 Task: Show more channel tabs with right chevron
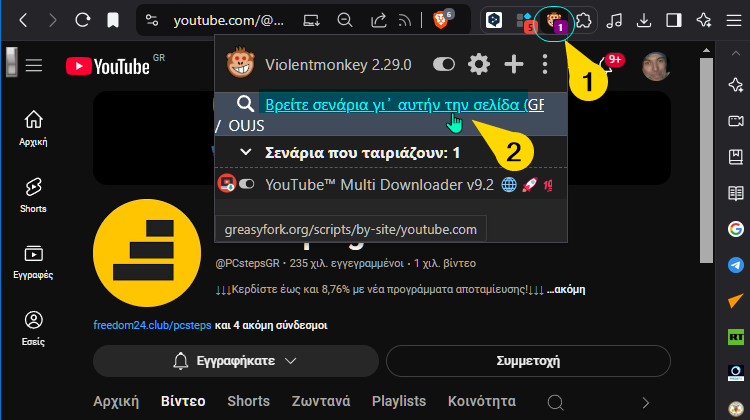(x=646, y=403)
